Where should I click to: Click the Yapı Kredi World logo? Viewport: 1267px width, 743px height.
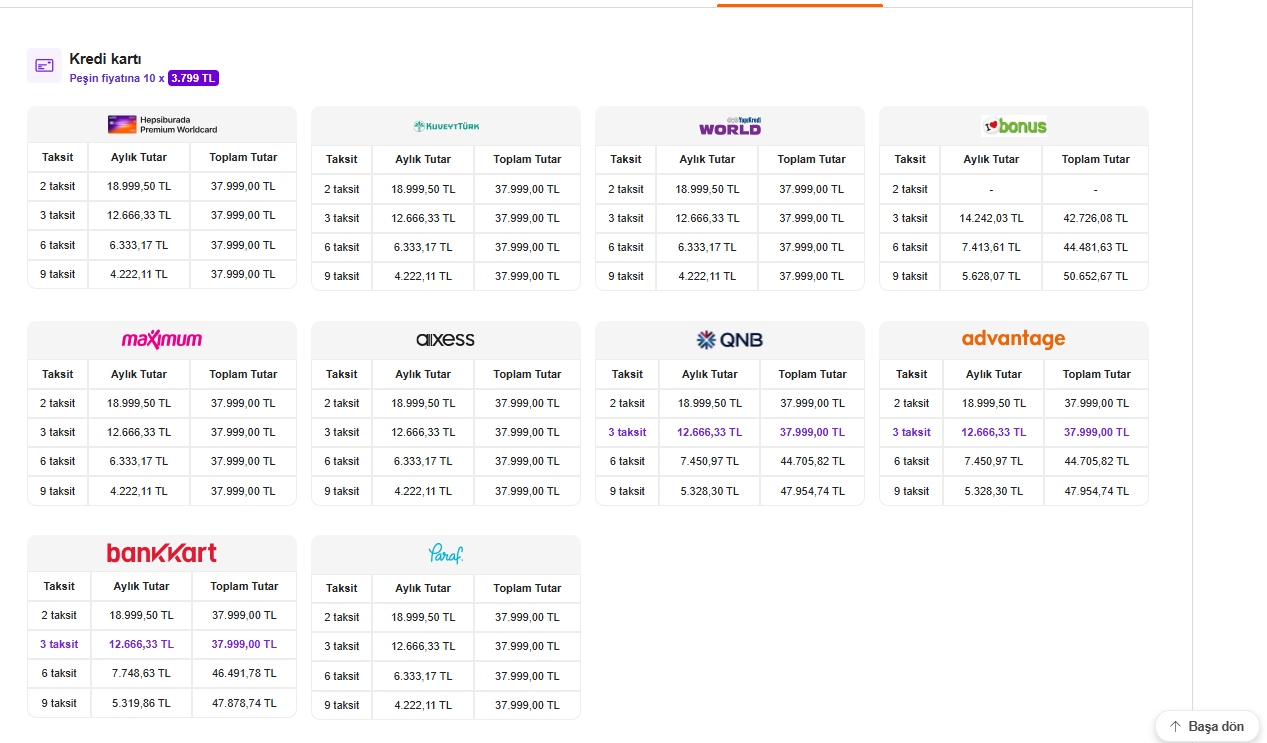pyautogui.click(x=730, y=126)
